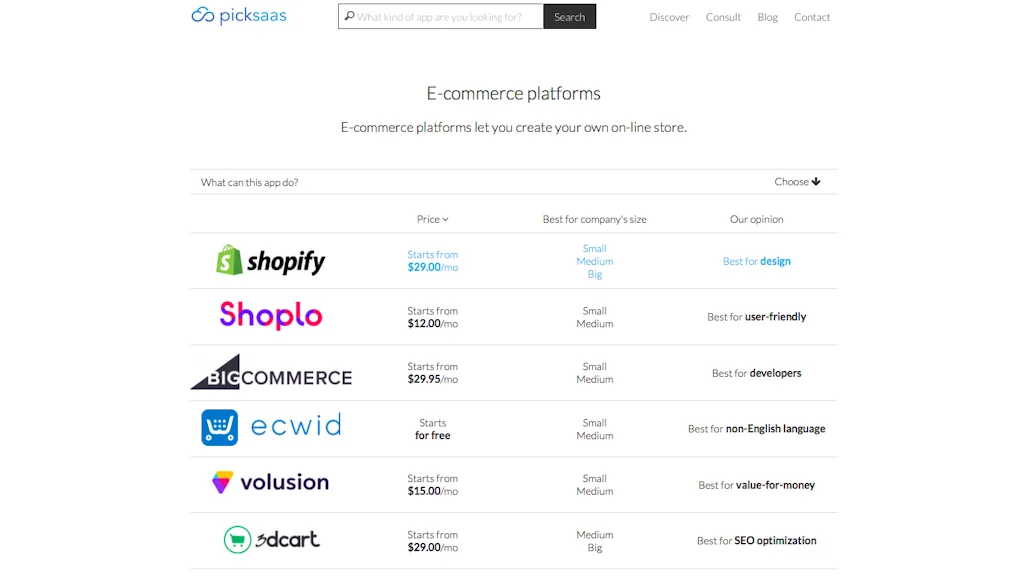The height and width of the screenshot is (579, 1024).
Task: Navigate to the Contact page
Action: [x=812, y=17]
